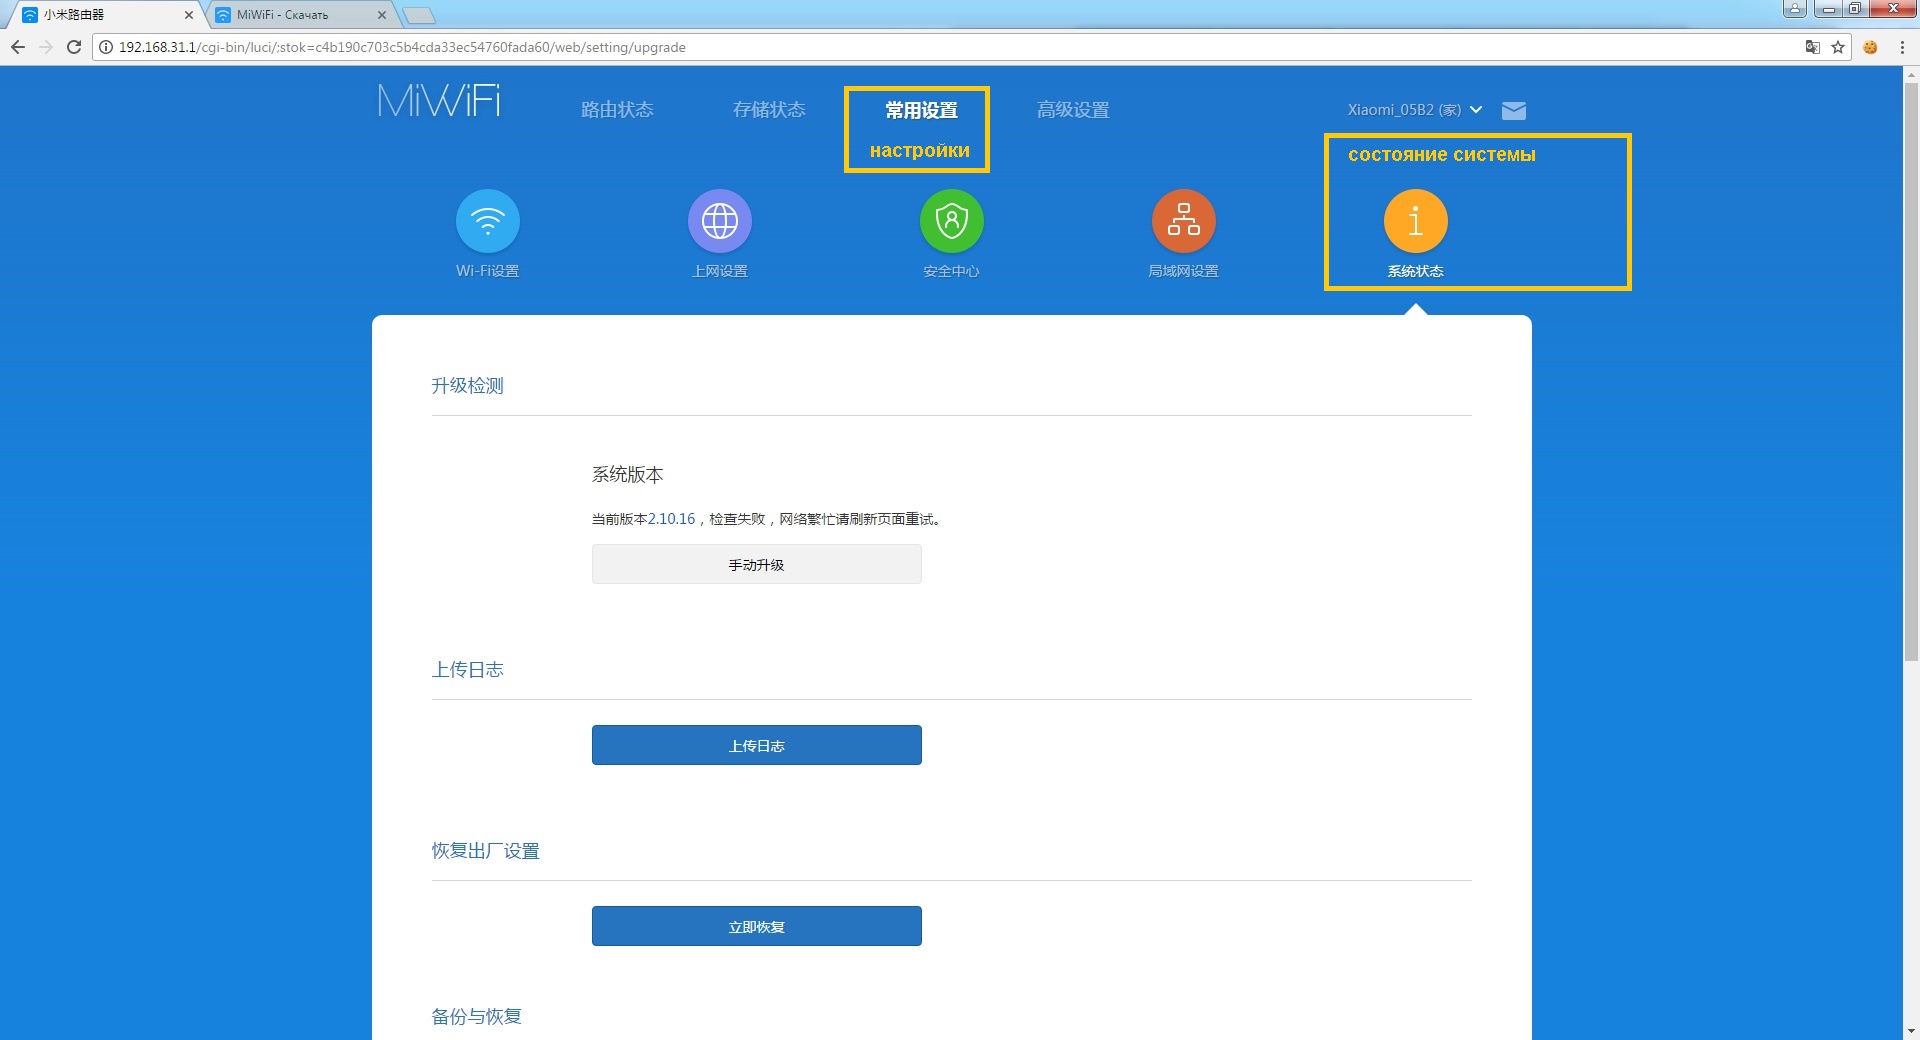The height and width of the screenshot is (1040, 1920).
Task: Close the MiWiFi - Скачать tab
Action: click(x=382, y=15)
